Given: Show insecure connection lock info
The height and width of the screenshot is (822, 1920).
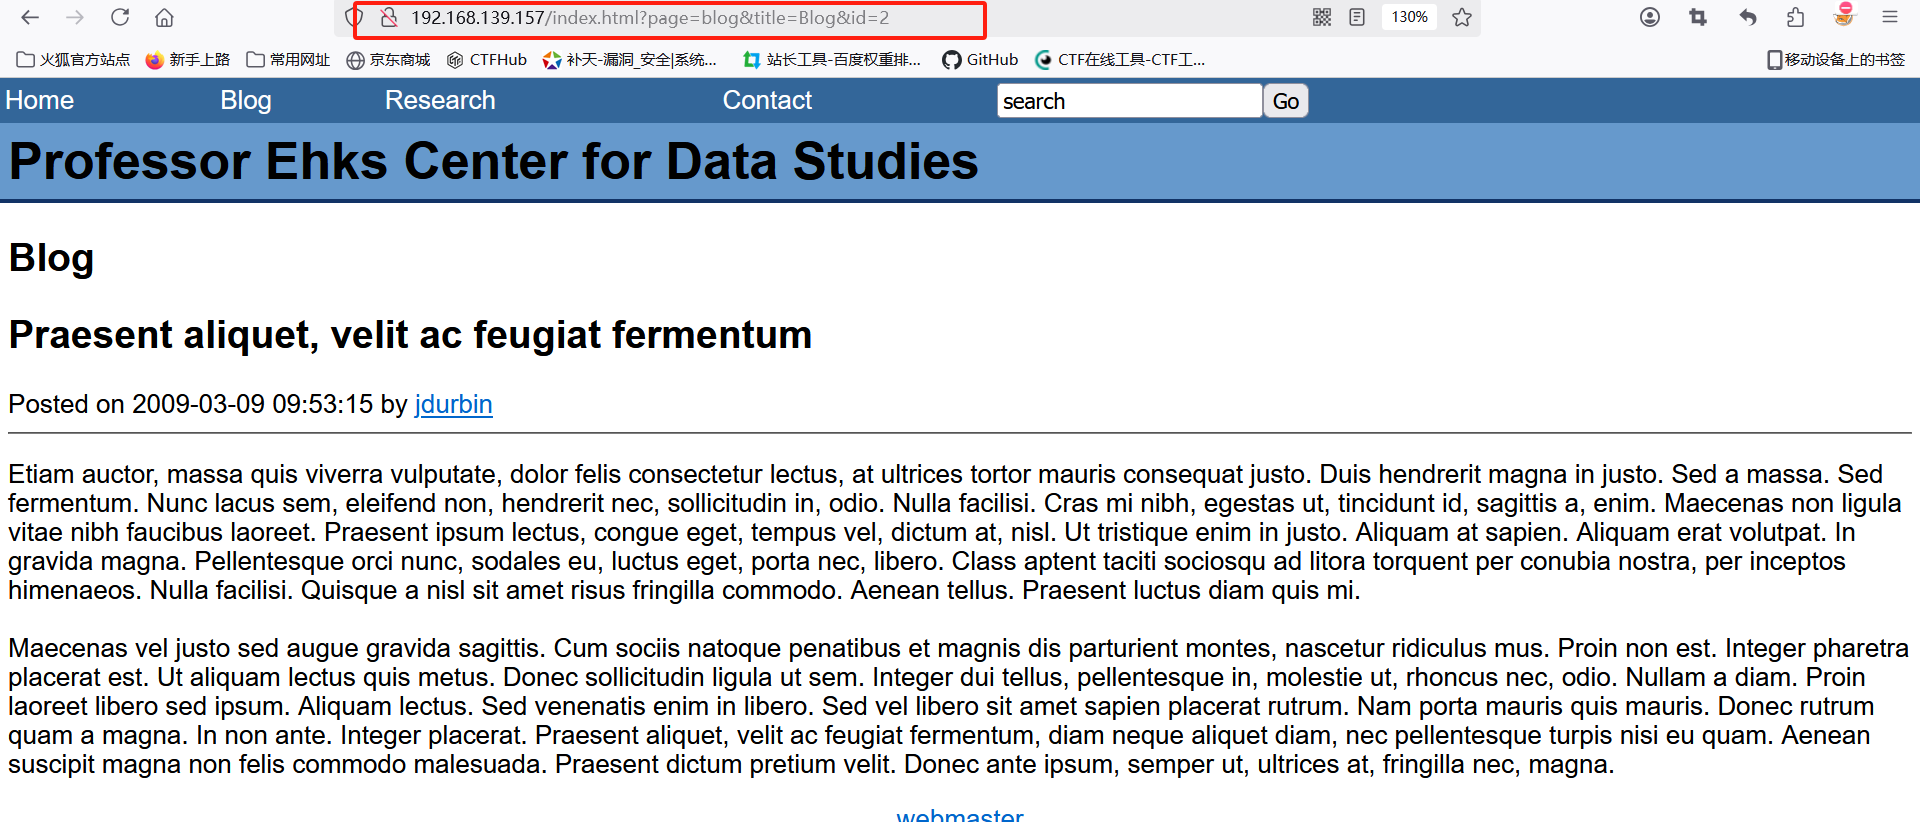Looking at the screenshot, I should 389,17.
